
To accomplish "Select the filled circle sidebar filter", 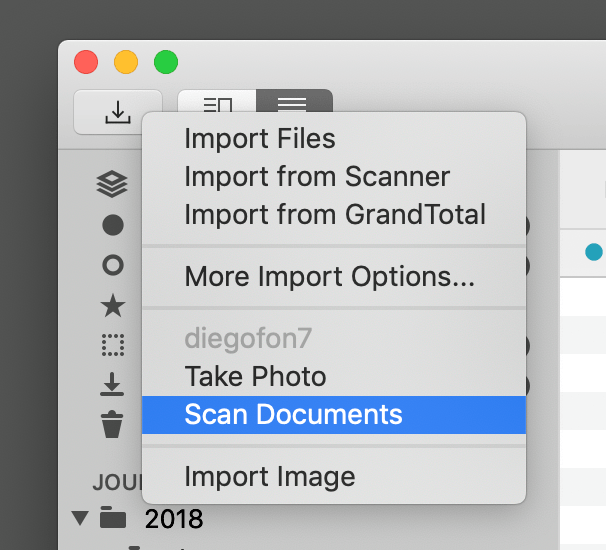I will [113, 225].
